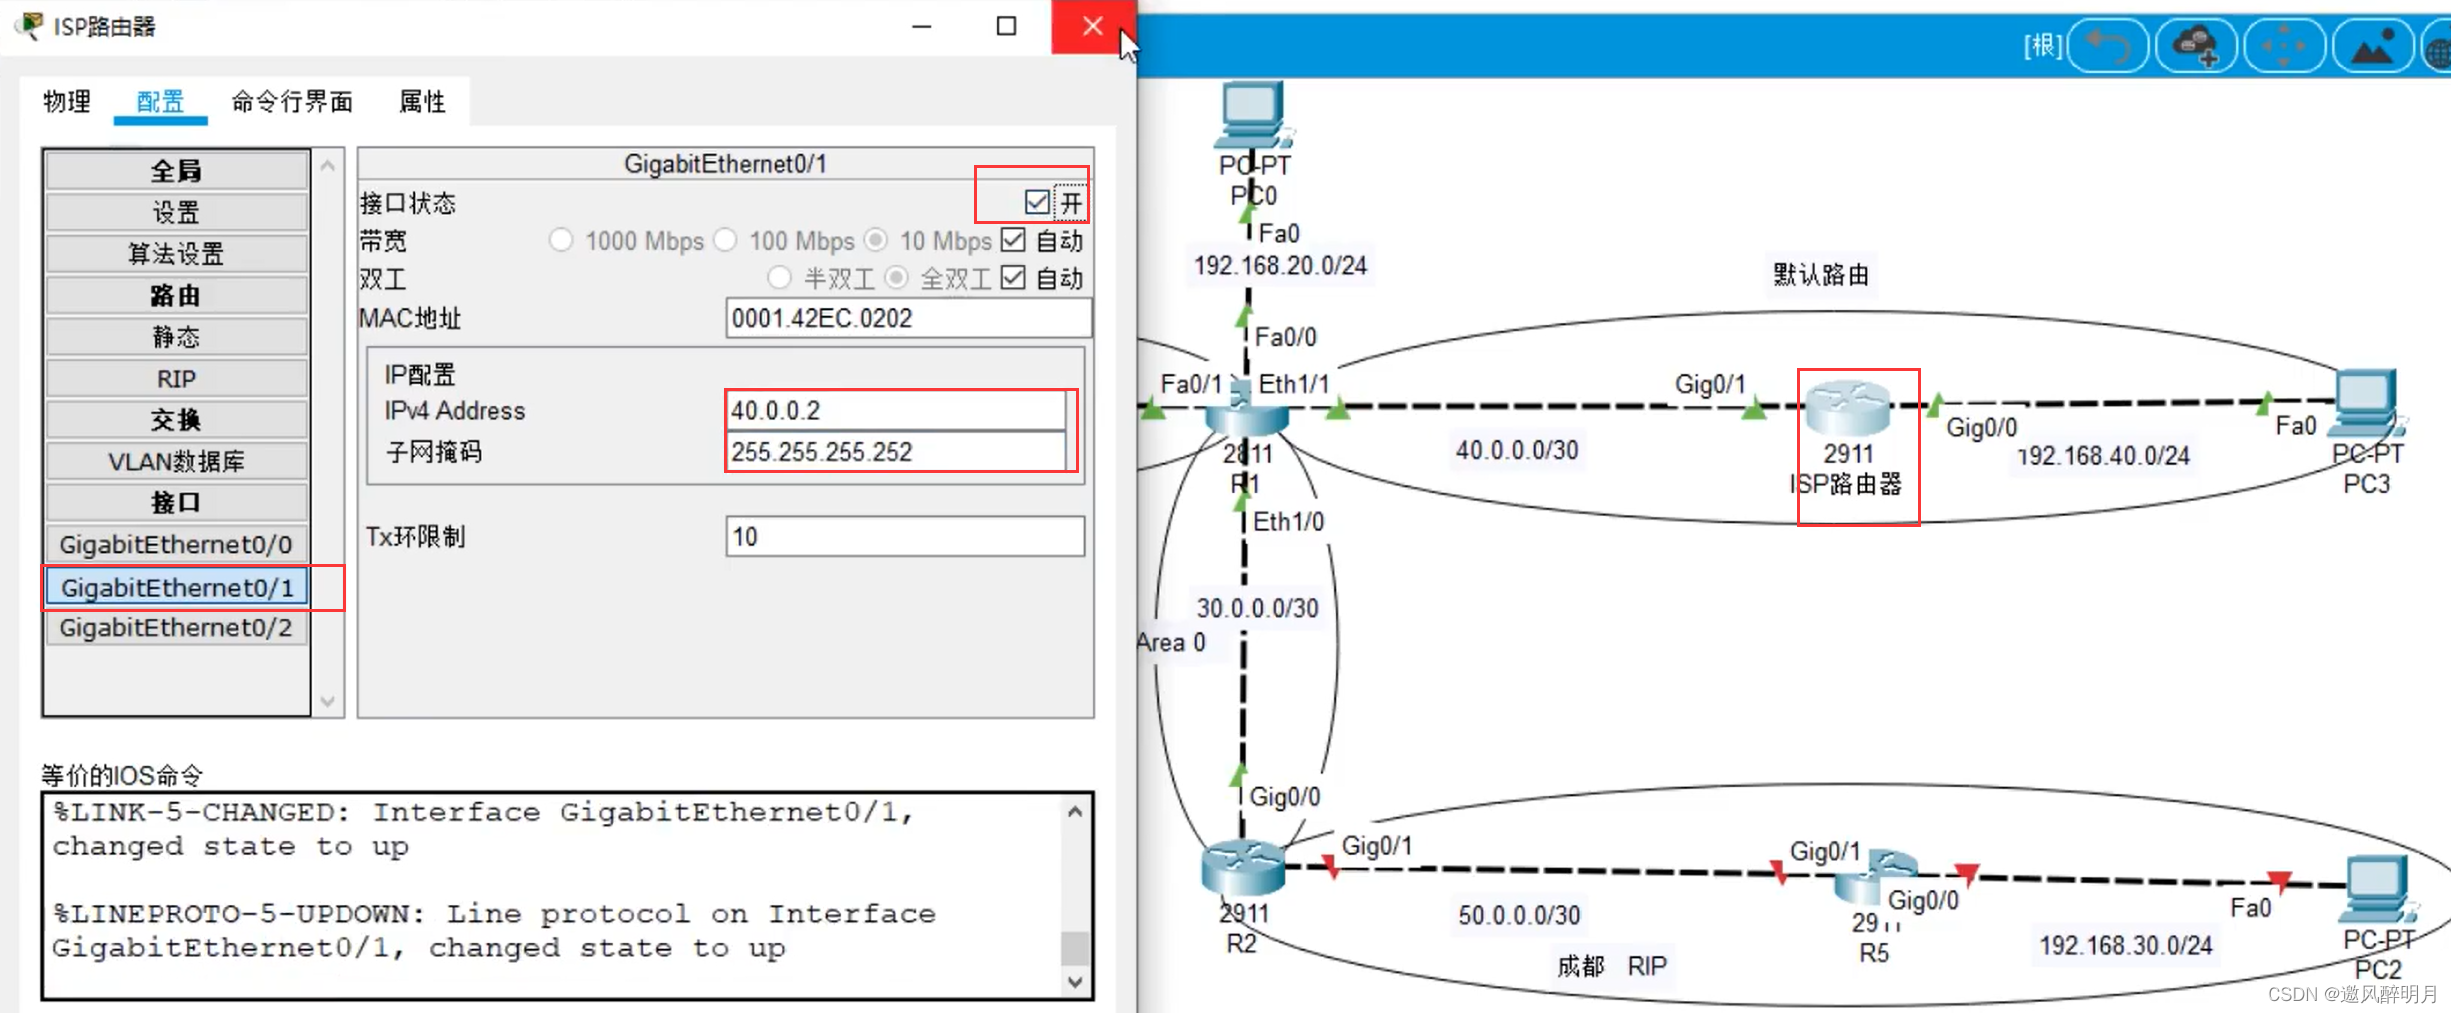Click the sidebar list scroll up arrow
Screen dimensions: 2451x1013
328,166
